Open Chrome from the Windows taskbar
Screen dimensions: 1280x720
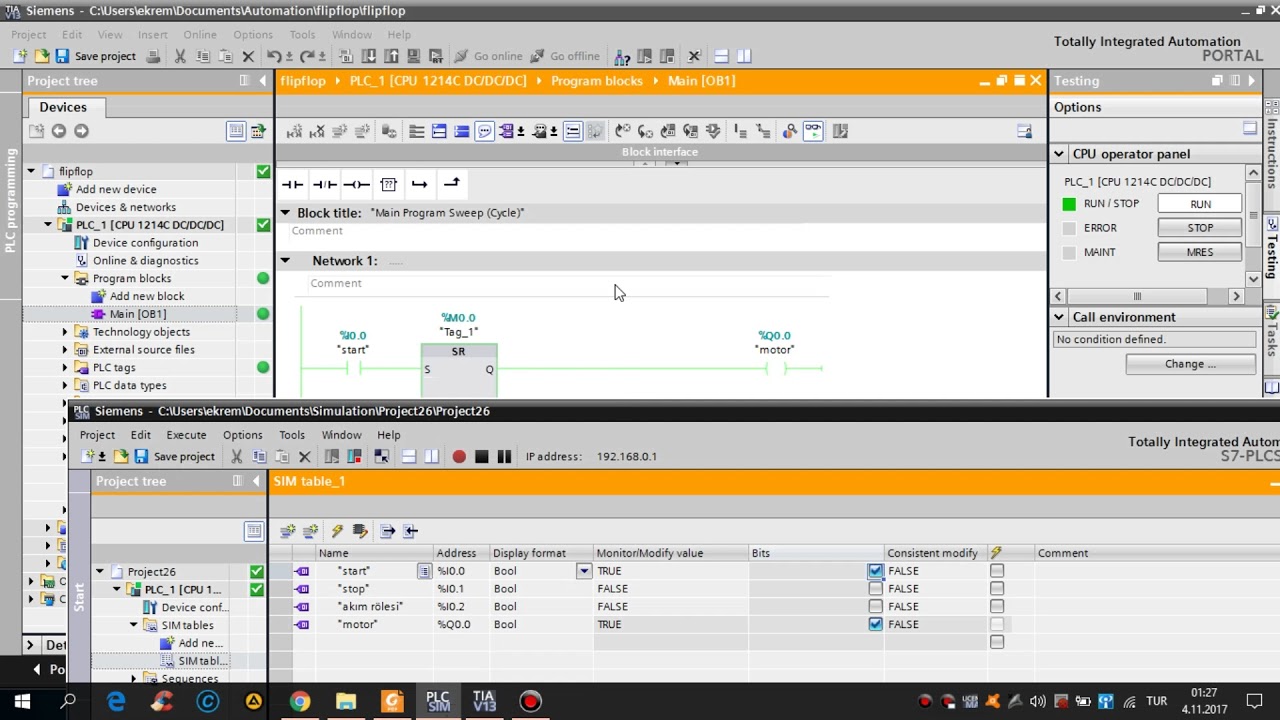300,701
